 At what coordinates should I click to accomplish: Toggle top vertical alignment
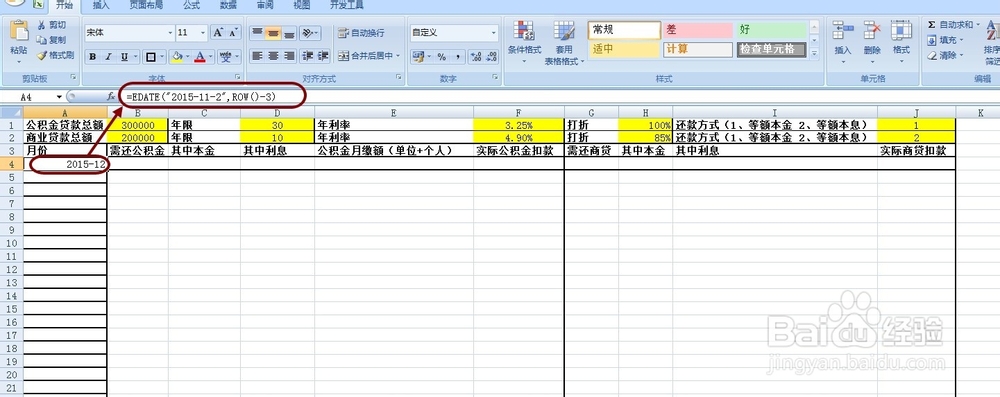click(257, 33)
